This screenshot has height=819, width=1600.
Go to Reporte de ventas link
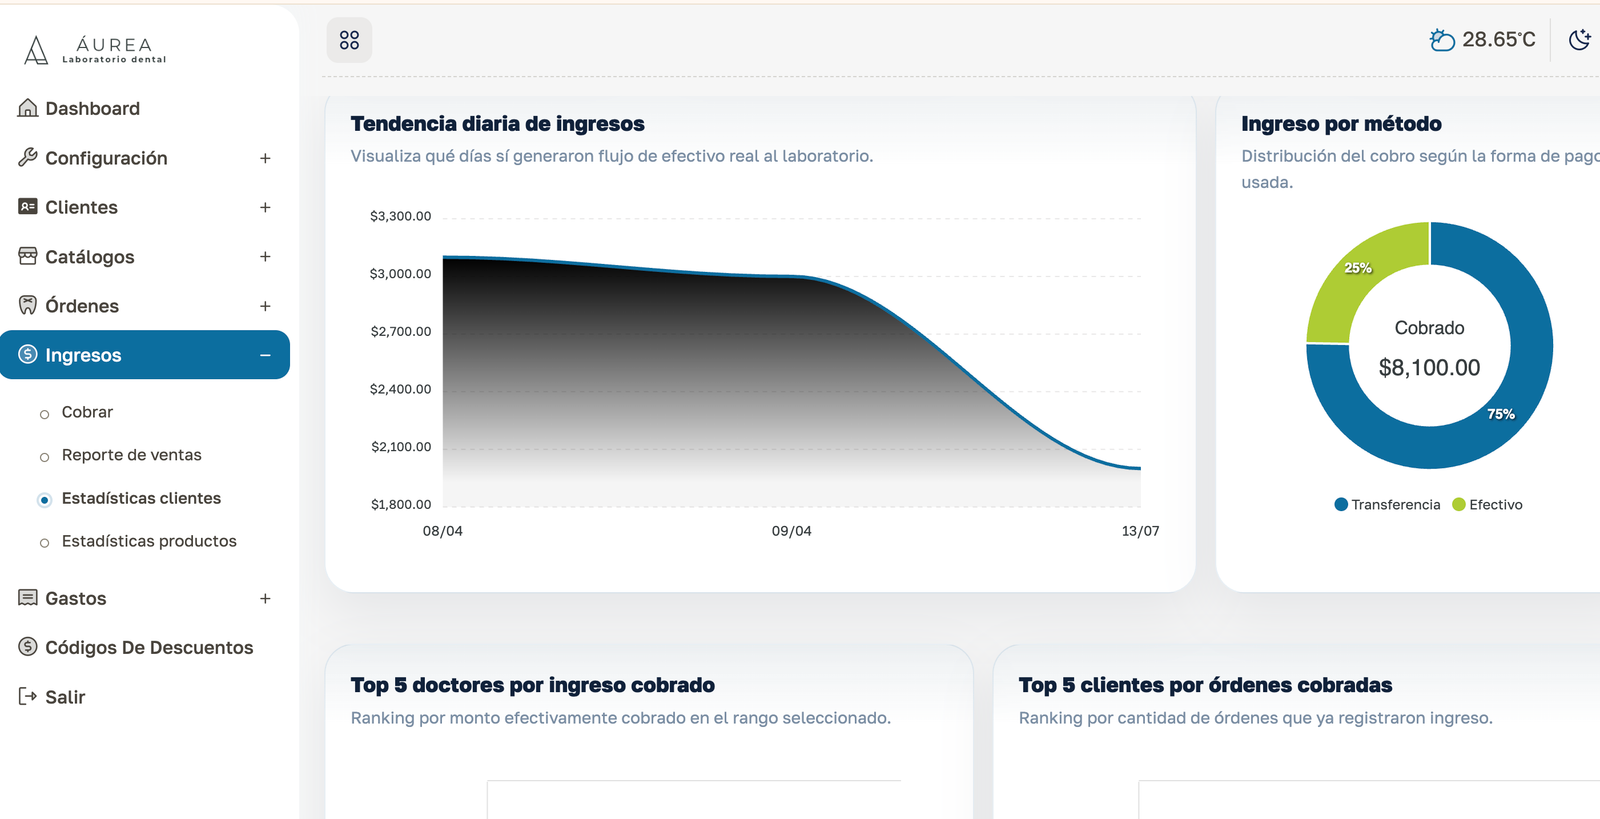click(x=132, y=455)
